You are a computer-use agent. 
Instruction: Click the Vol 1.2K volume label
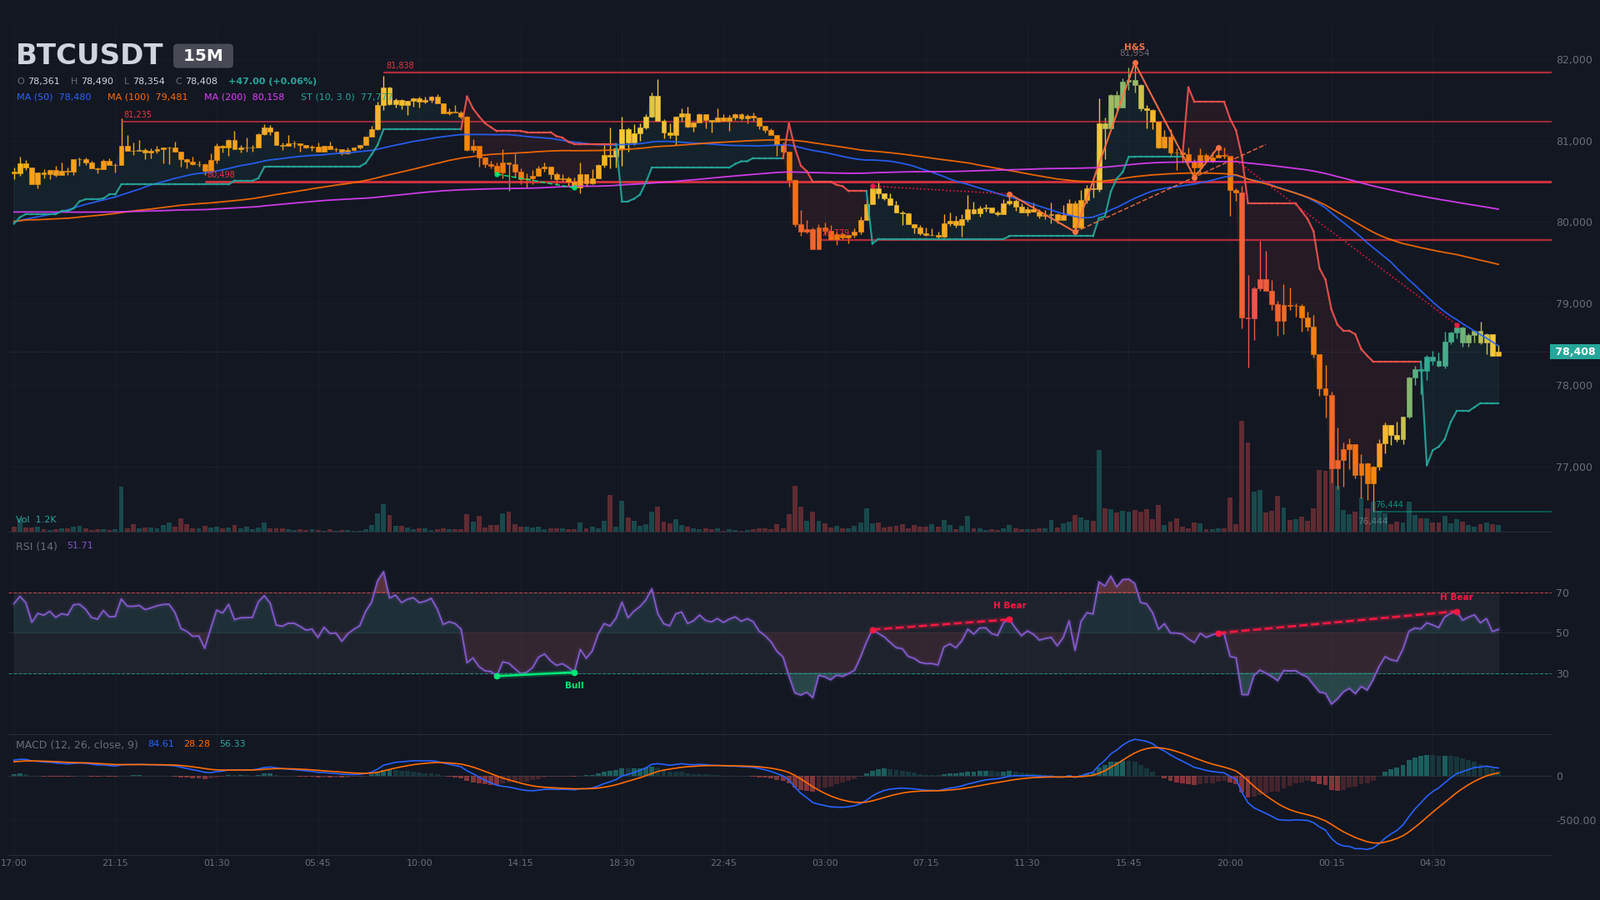tap(36, 520)
